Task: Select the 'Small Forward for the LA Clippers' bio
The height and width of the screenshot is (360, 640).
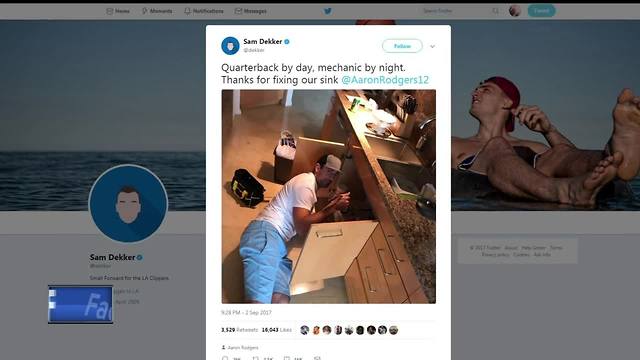Action: (x=129, y=278)
